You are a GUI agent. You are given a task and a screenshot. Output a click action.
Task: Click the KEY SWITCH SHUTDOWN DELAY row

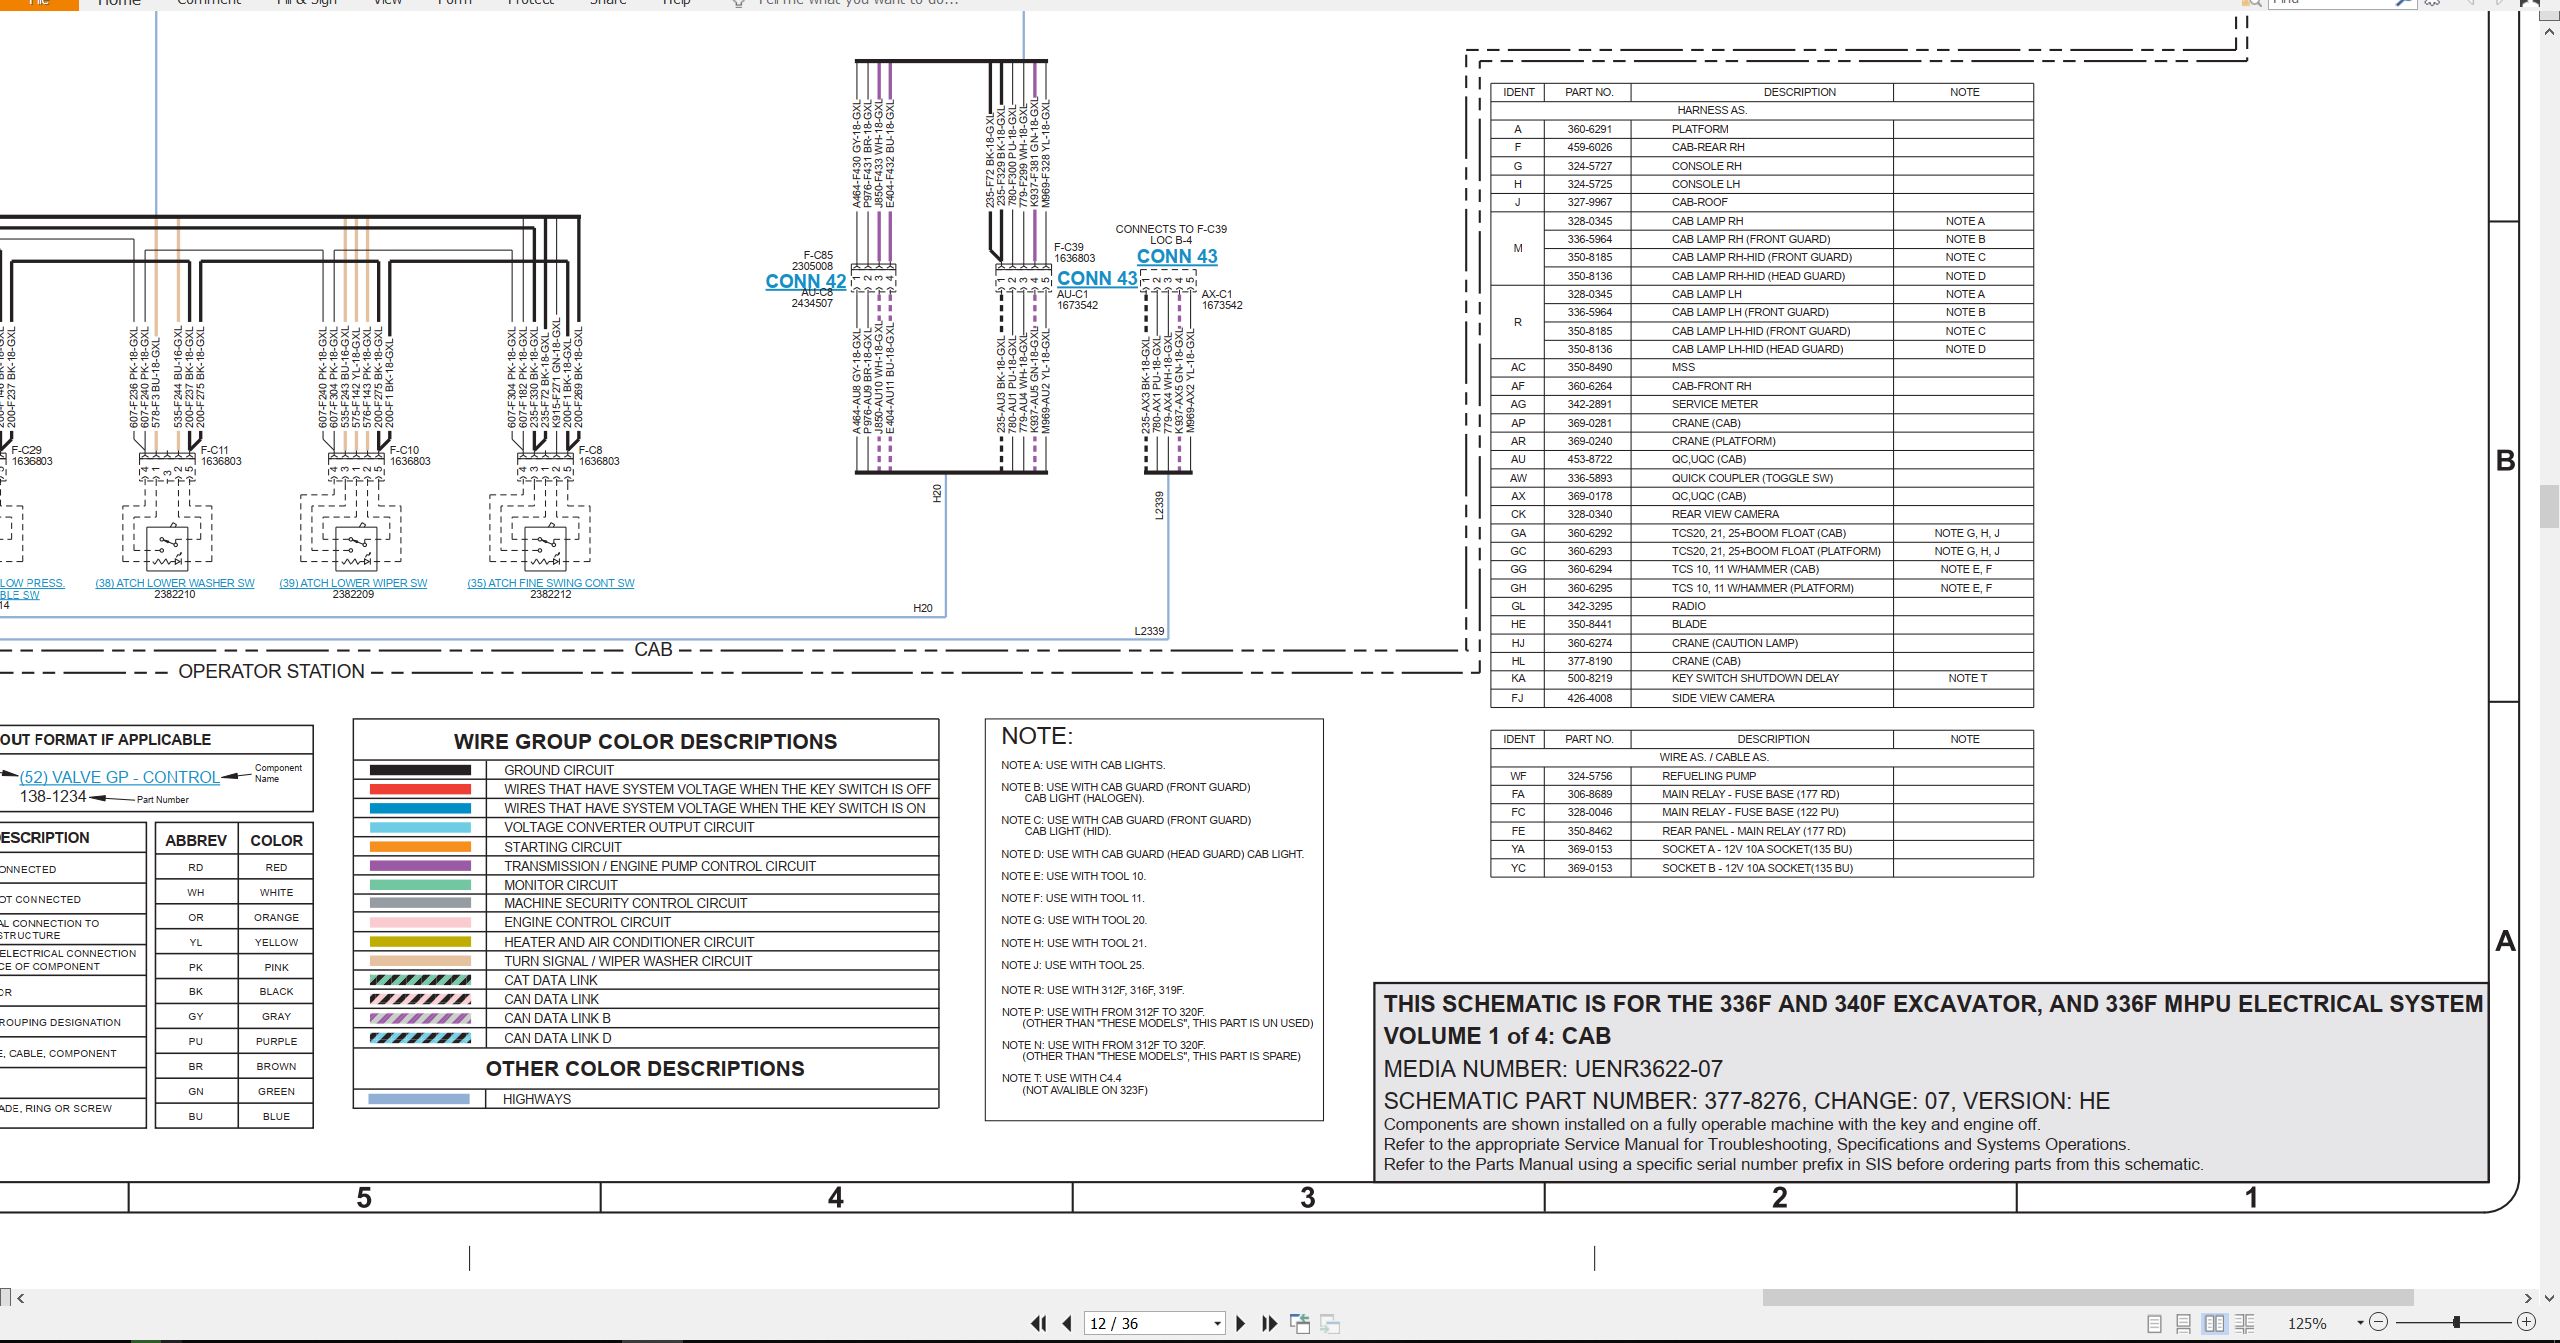tap(1761, 679)
